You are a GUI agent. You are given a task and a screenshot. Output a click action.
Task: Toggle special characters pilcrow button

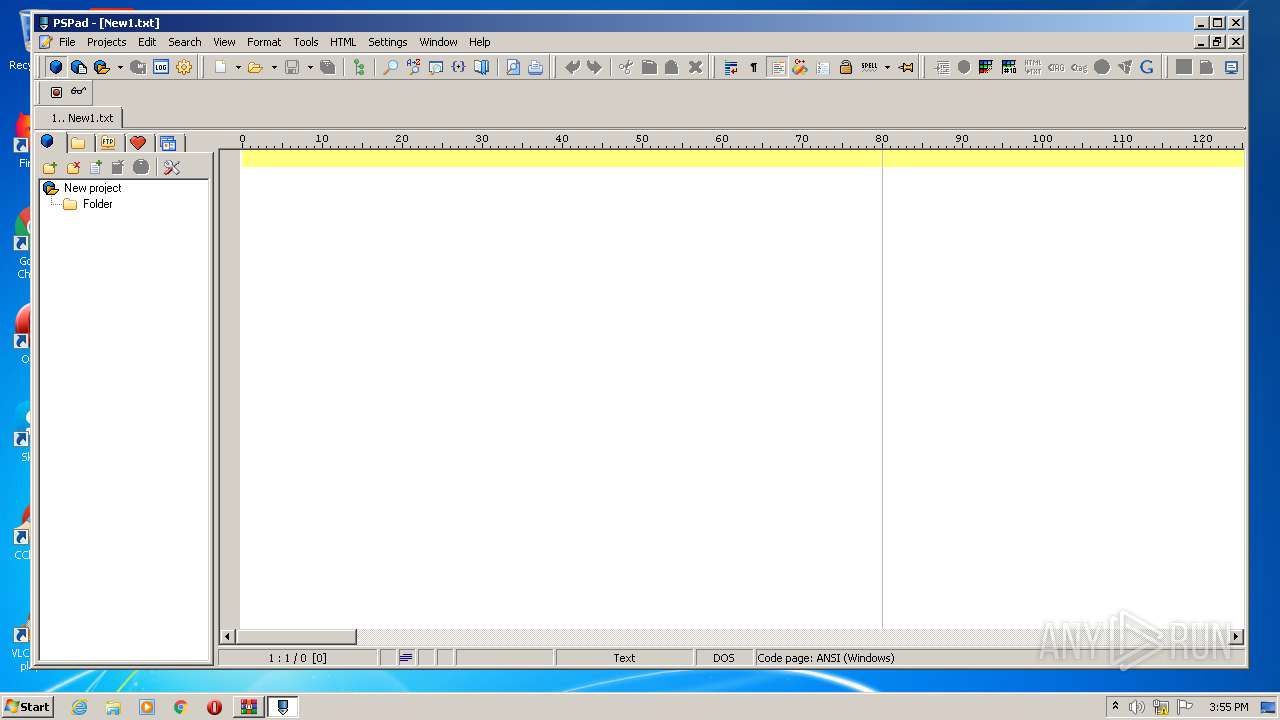click(x=754, y=67)
